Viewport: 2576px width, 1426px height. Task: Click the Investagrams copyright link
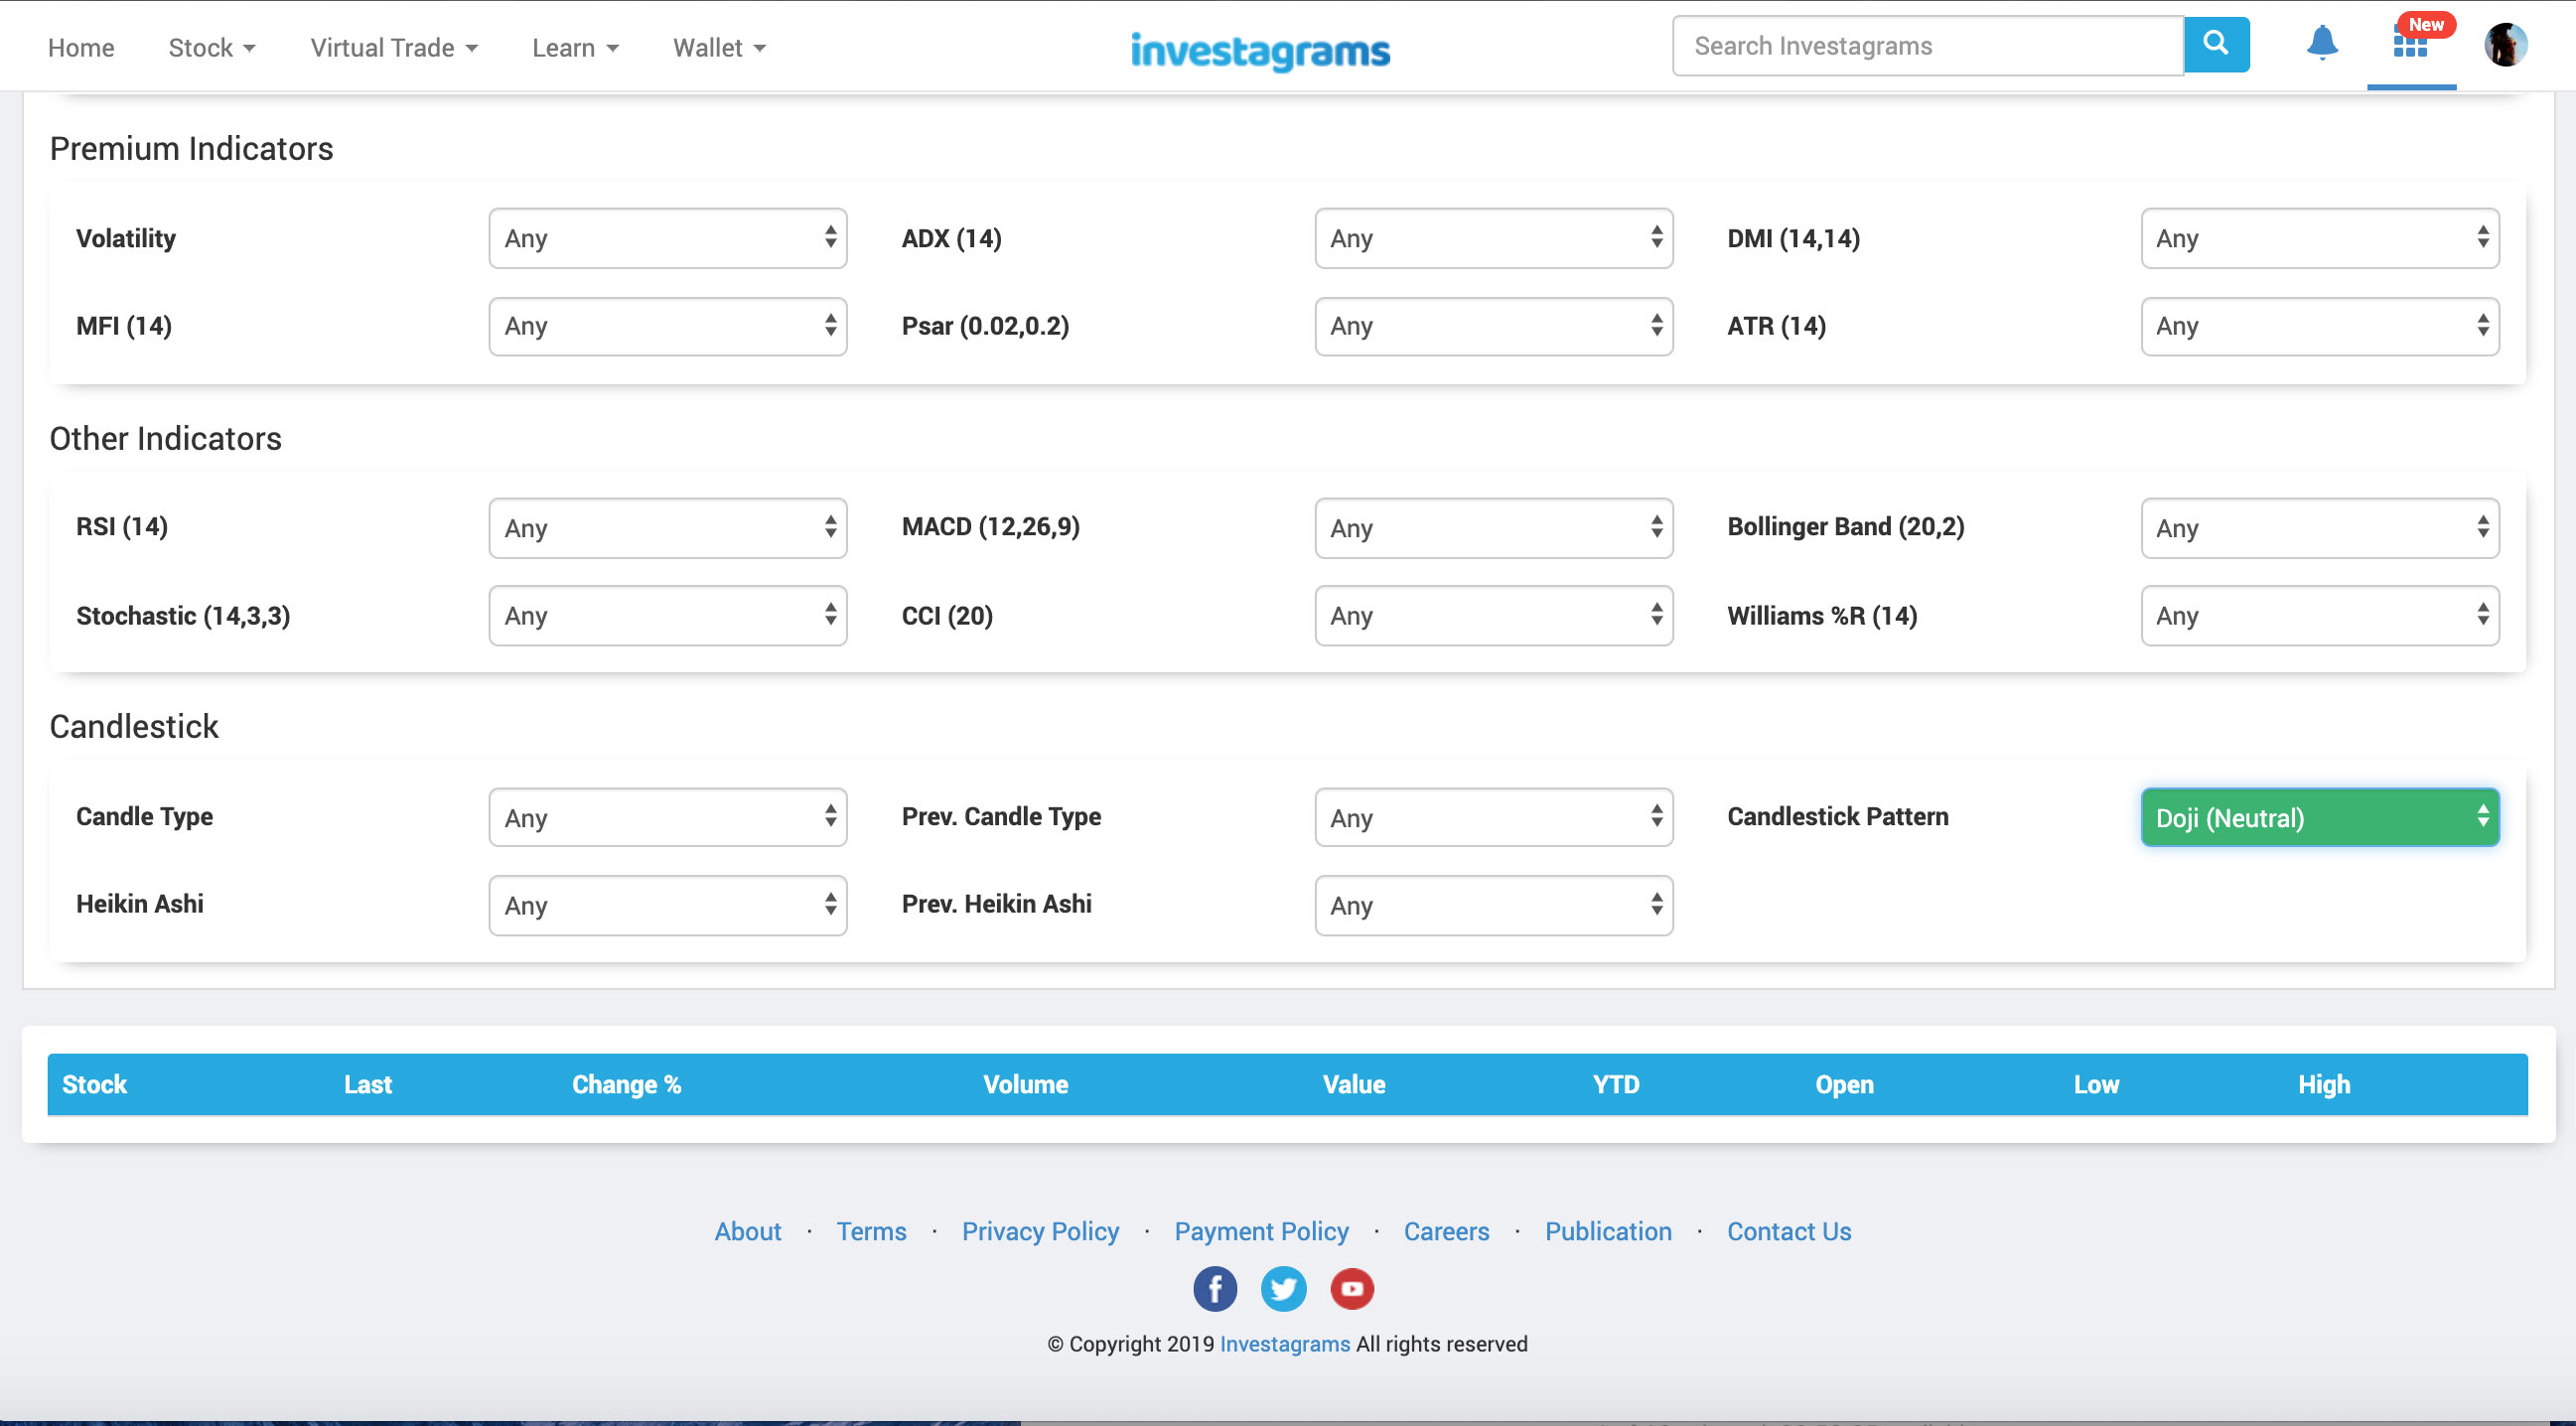(1284, 1343)
